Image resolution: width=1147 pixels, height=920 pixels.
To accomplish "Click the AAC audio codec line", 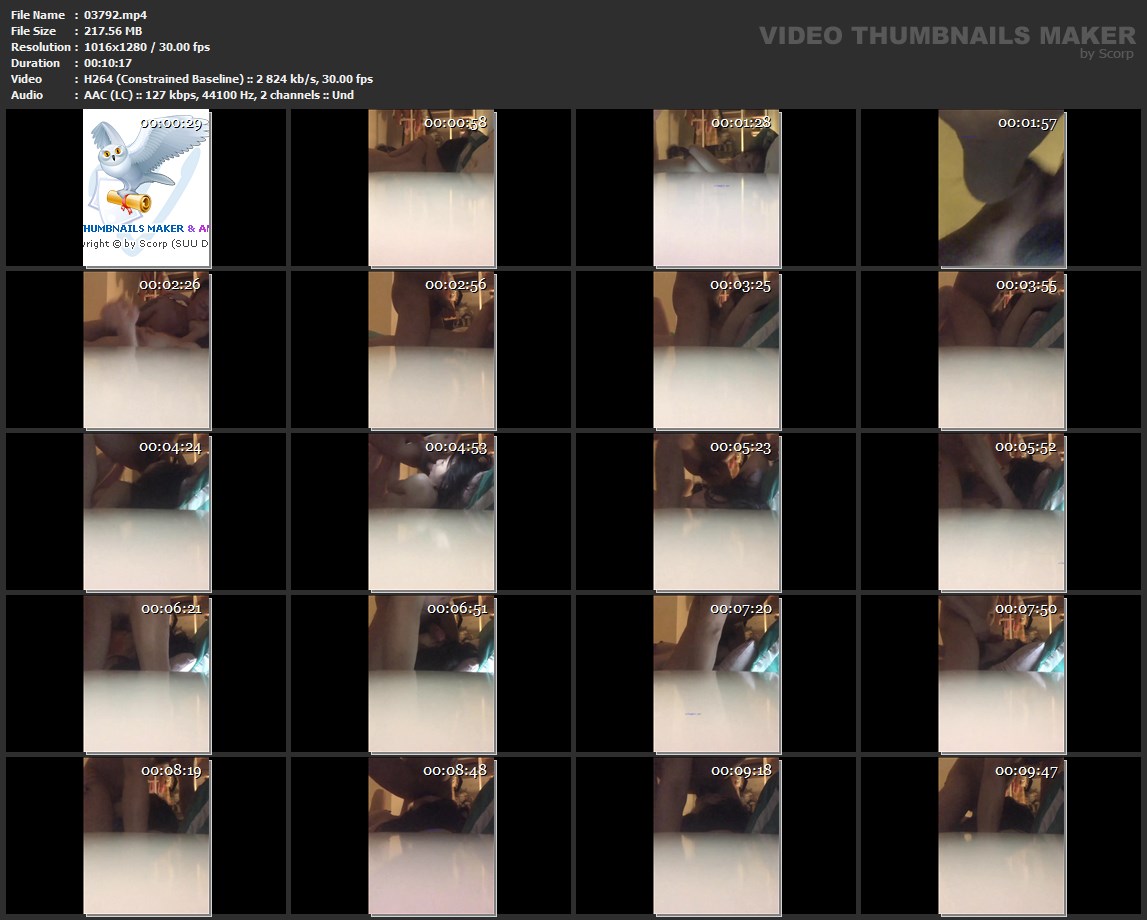I will (x=219, y=95).
